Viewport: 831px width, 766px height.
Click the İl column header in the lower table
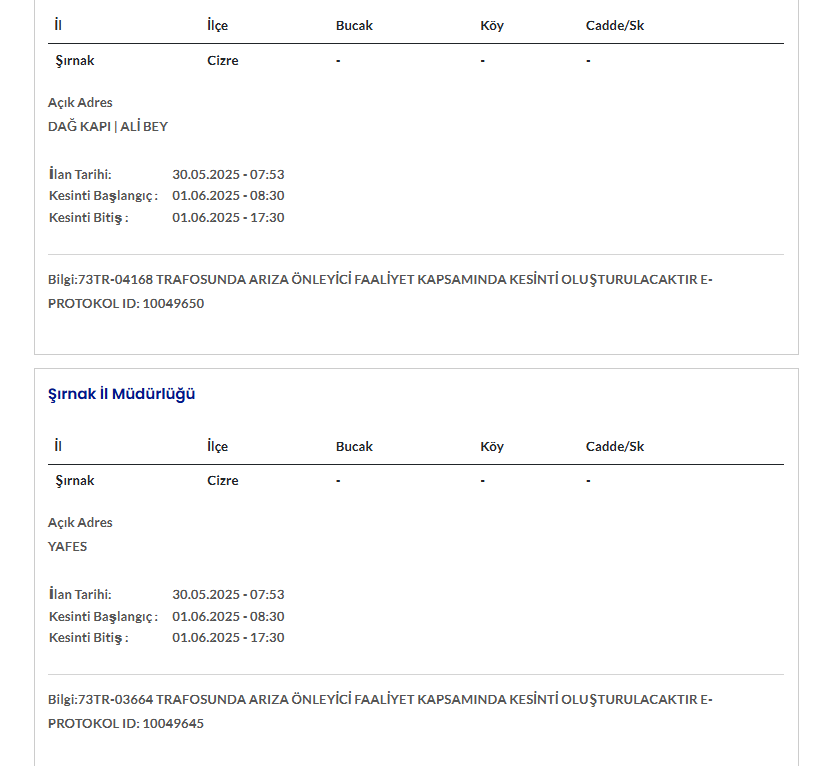(58, 447)
